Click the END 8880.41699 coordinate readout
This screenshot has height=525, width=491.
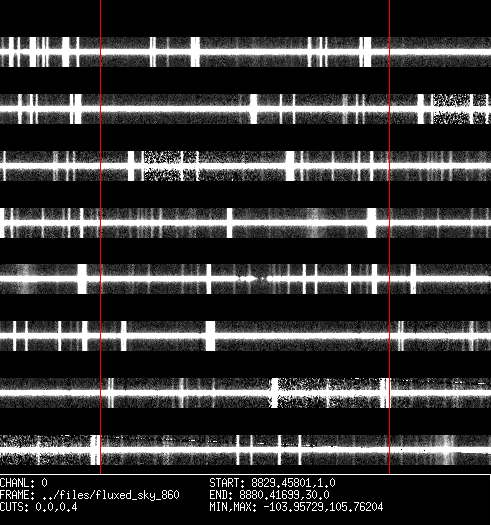(x=269, y=495)
